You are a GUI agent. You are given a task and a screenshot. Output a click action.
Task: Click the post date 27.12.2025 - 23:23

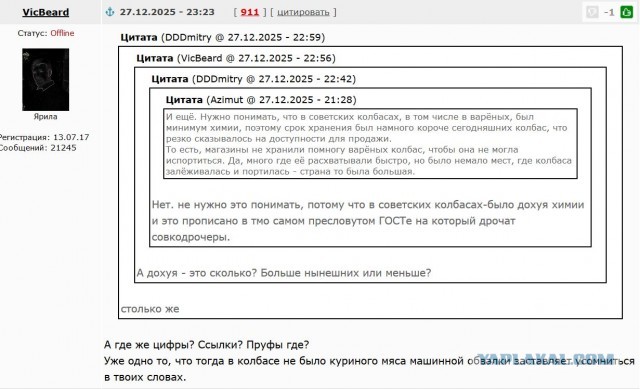167,12
